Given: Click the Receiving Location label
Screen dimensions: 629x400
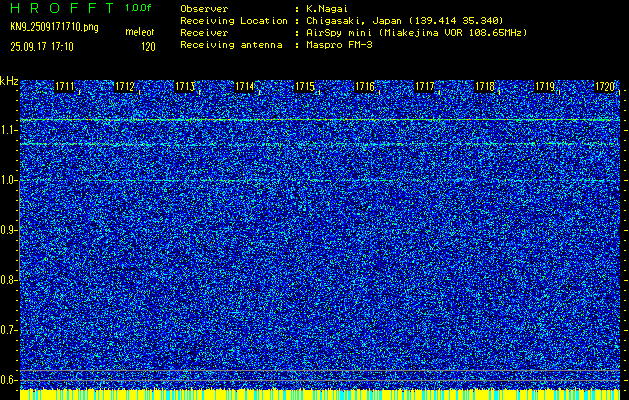Looking at the screenshot, I should [x=234, y=20].
